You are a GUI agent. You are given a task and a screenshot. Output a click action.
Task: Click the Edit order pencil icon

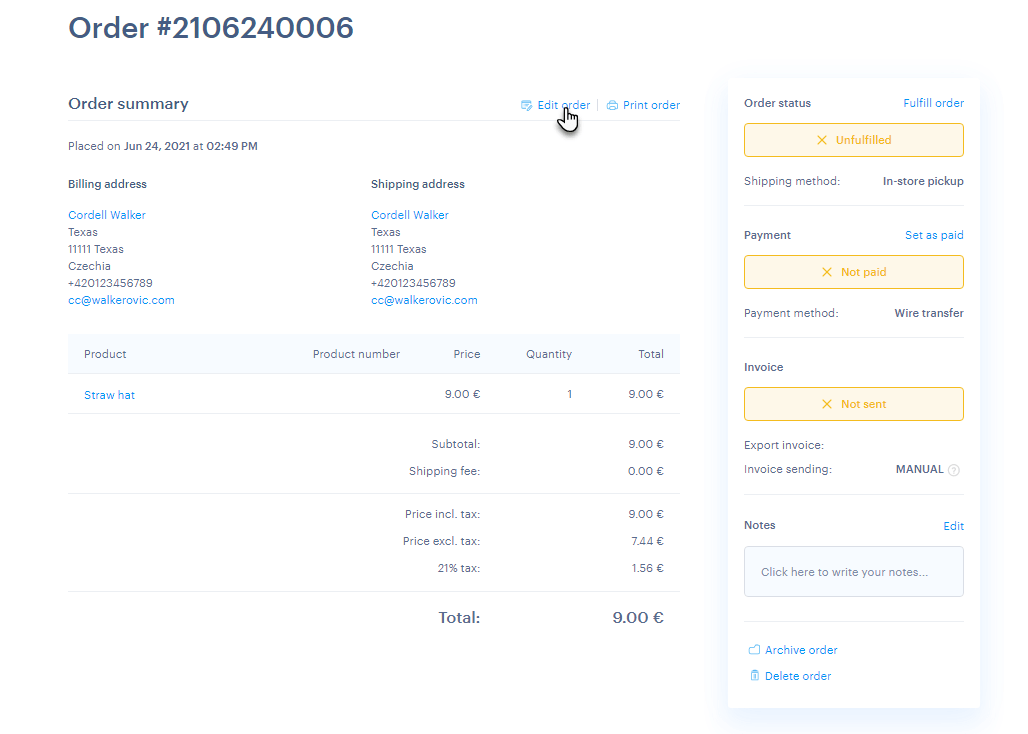pos(526,105)
